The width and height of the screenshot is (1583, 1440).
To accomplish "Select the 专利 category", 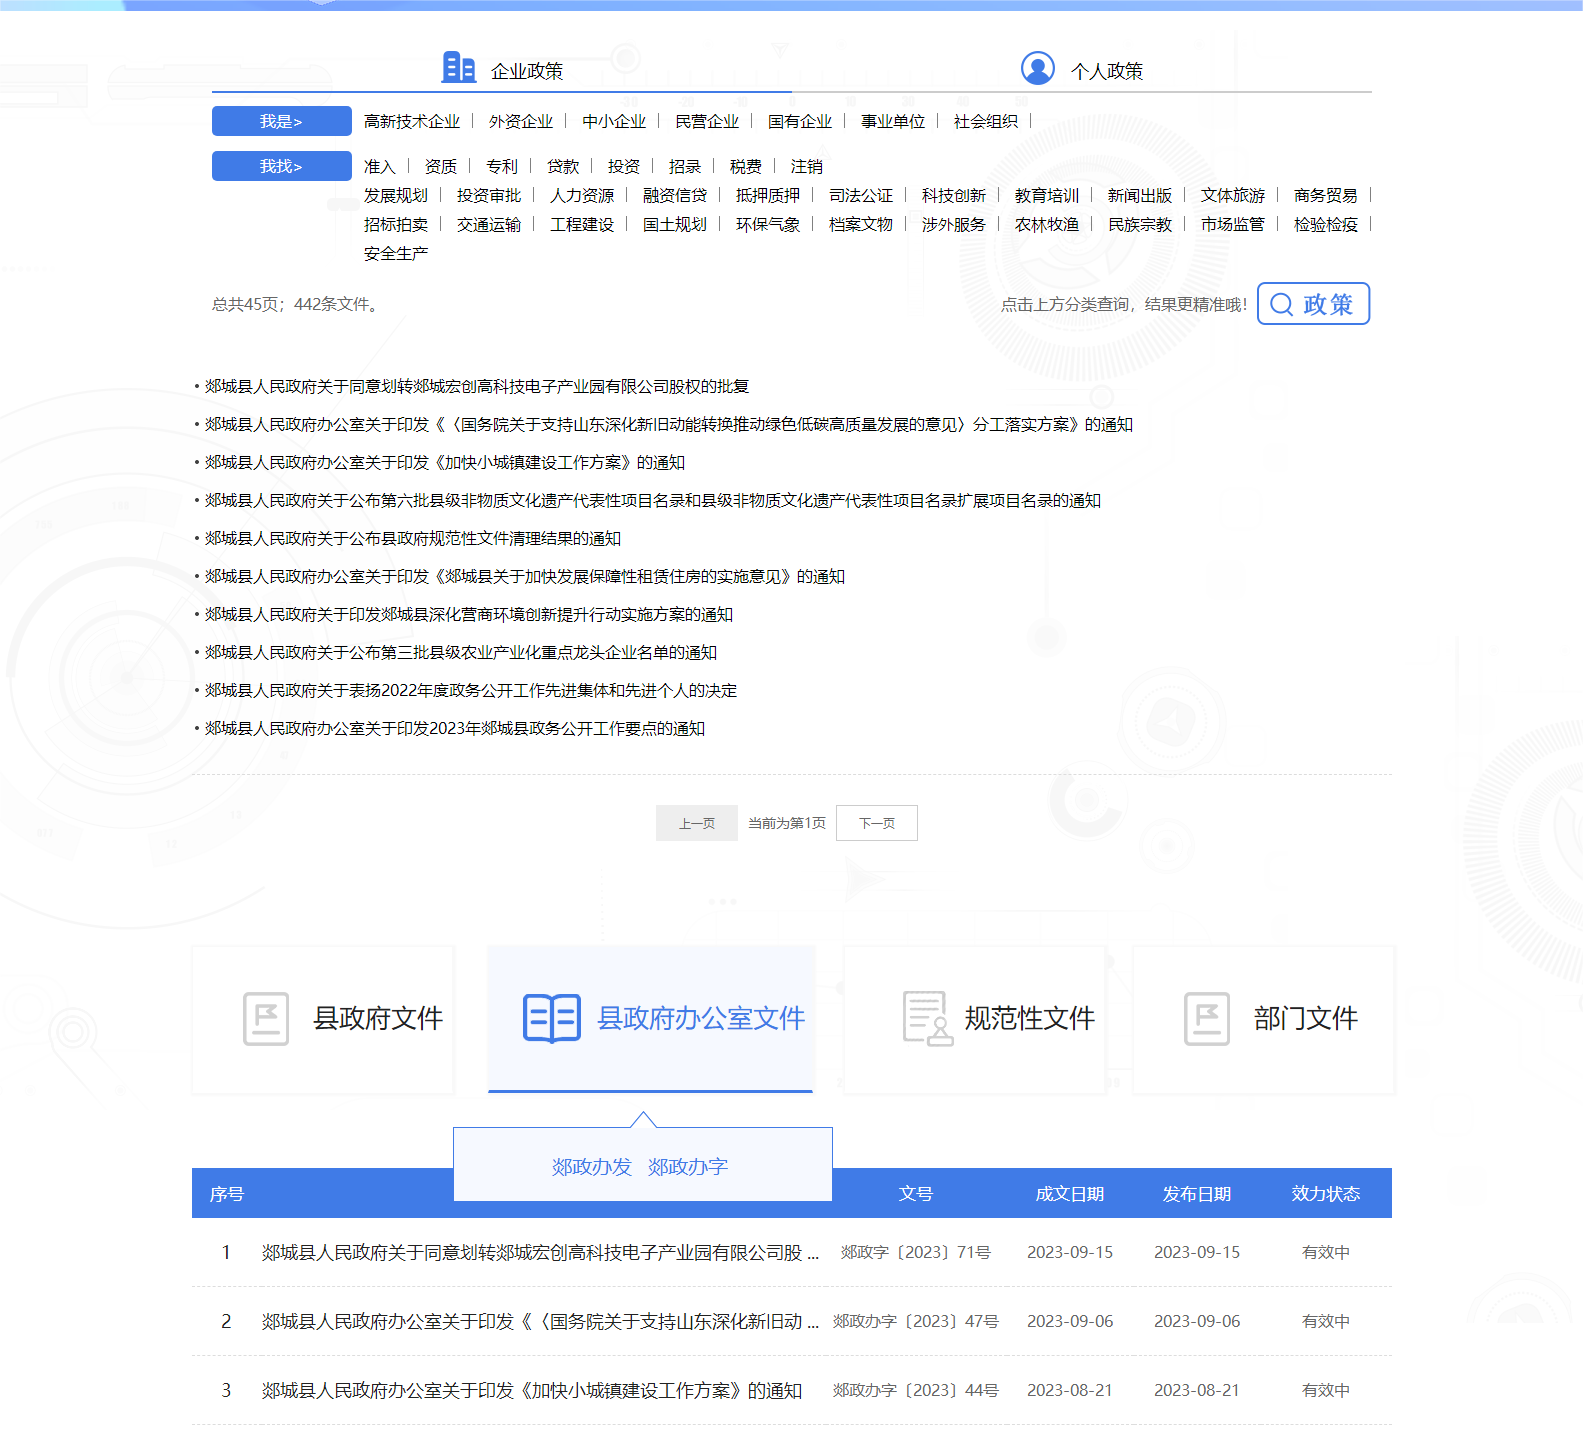I will pos(502,166).
